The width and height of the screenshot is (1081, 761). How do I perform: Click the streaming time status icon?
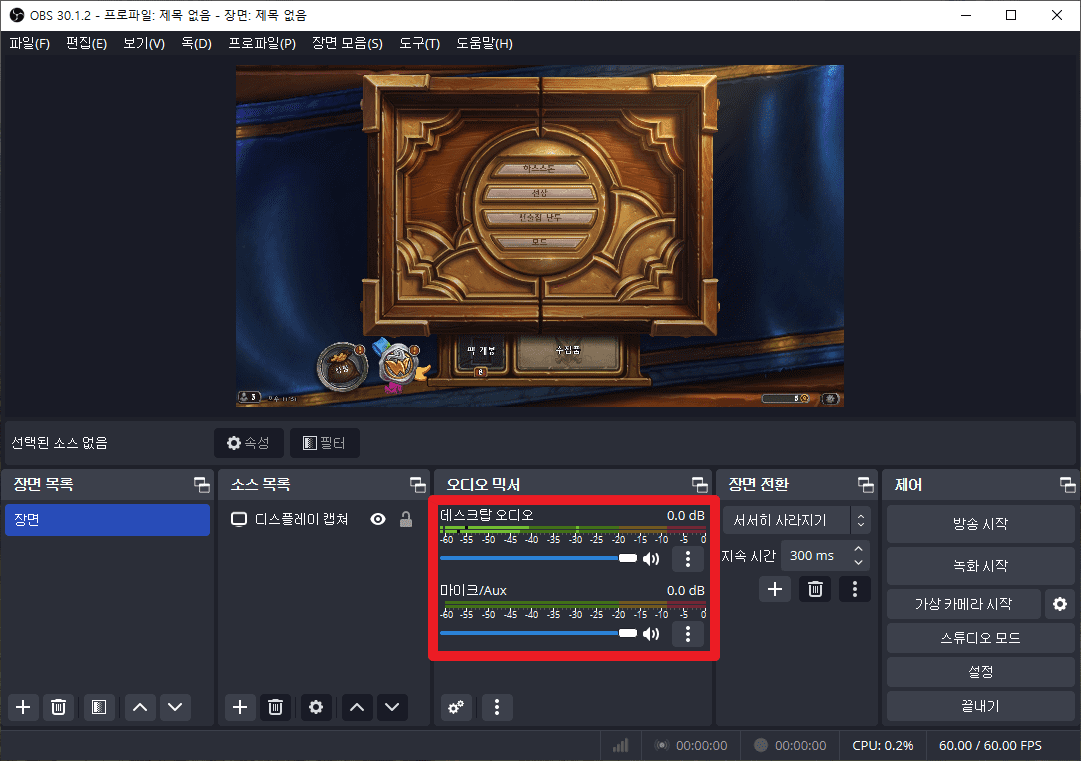coord(662,745)
